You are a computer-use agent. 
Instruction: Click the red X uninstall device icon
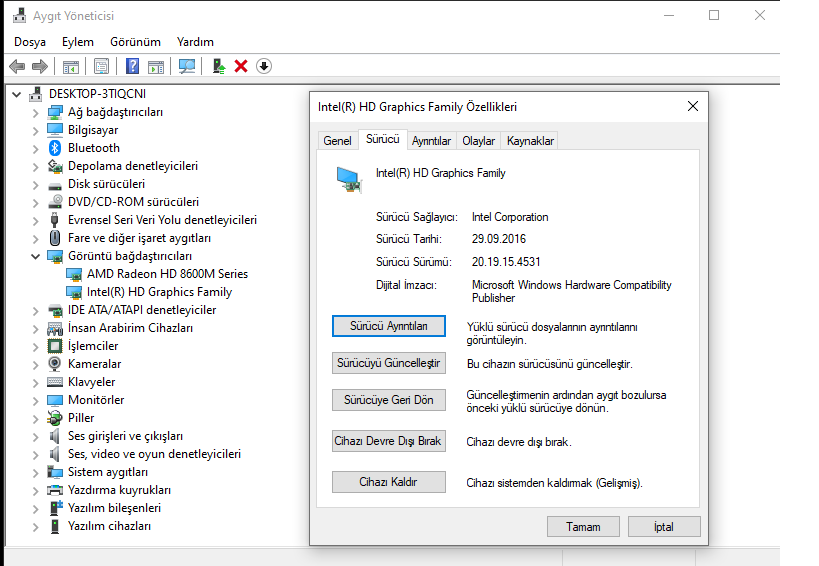click(x=241, y=66)
